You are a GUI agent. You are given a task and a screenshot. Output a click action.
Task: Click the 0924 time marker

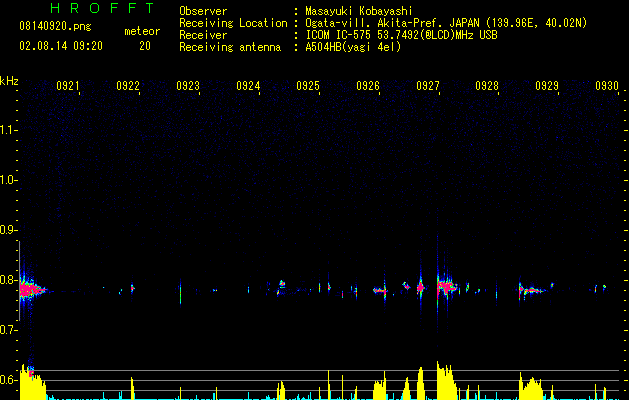[248, 86]
